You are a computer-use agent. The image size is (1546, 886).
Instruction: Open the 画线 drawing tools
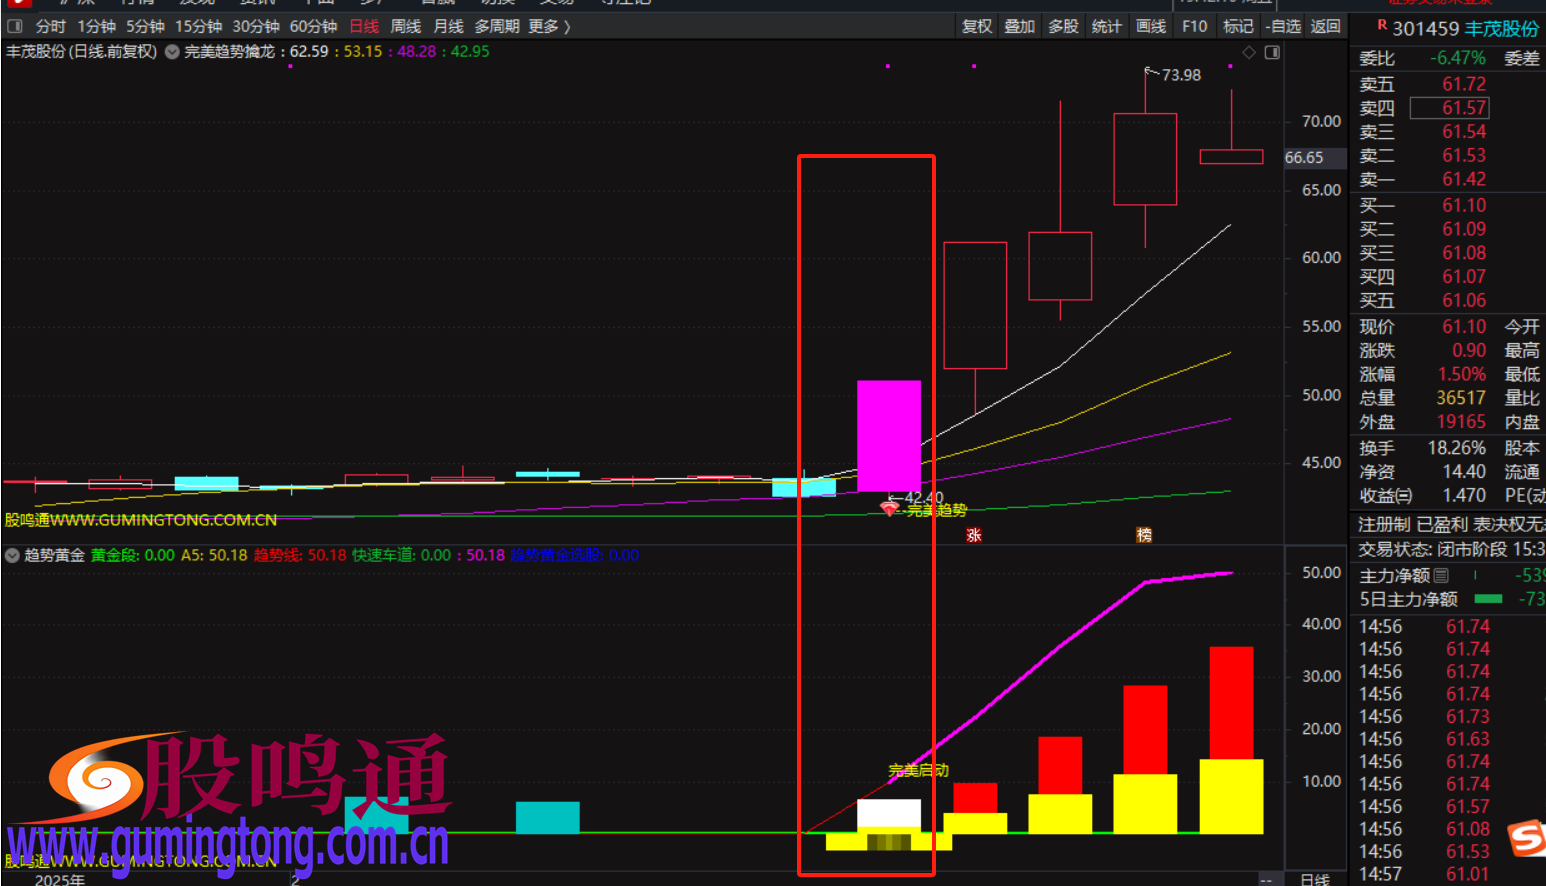[x=1151, y=26]
